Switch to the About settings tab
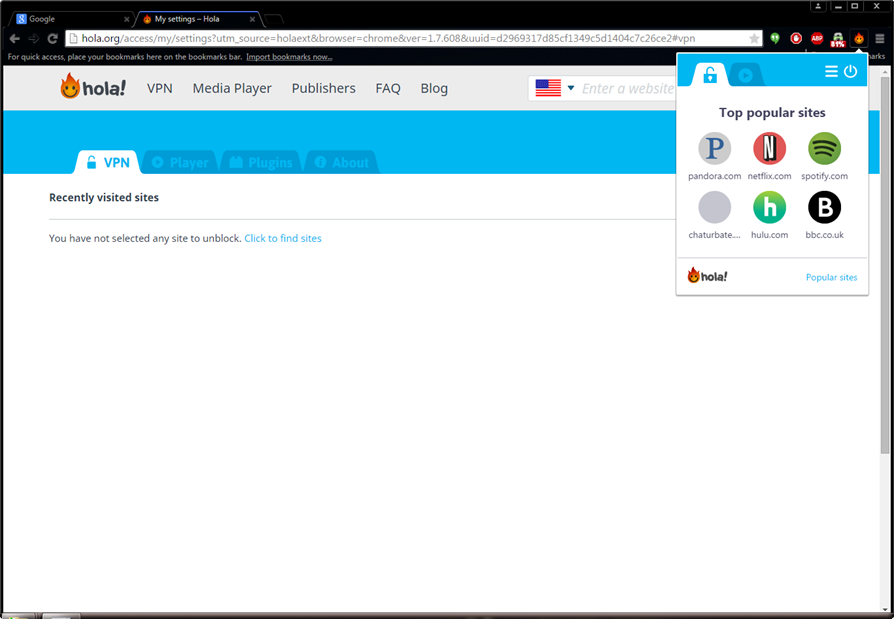 pos(342,162)
